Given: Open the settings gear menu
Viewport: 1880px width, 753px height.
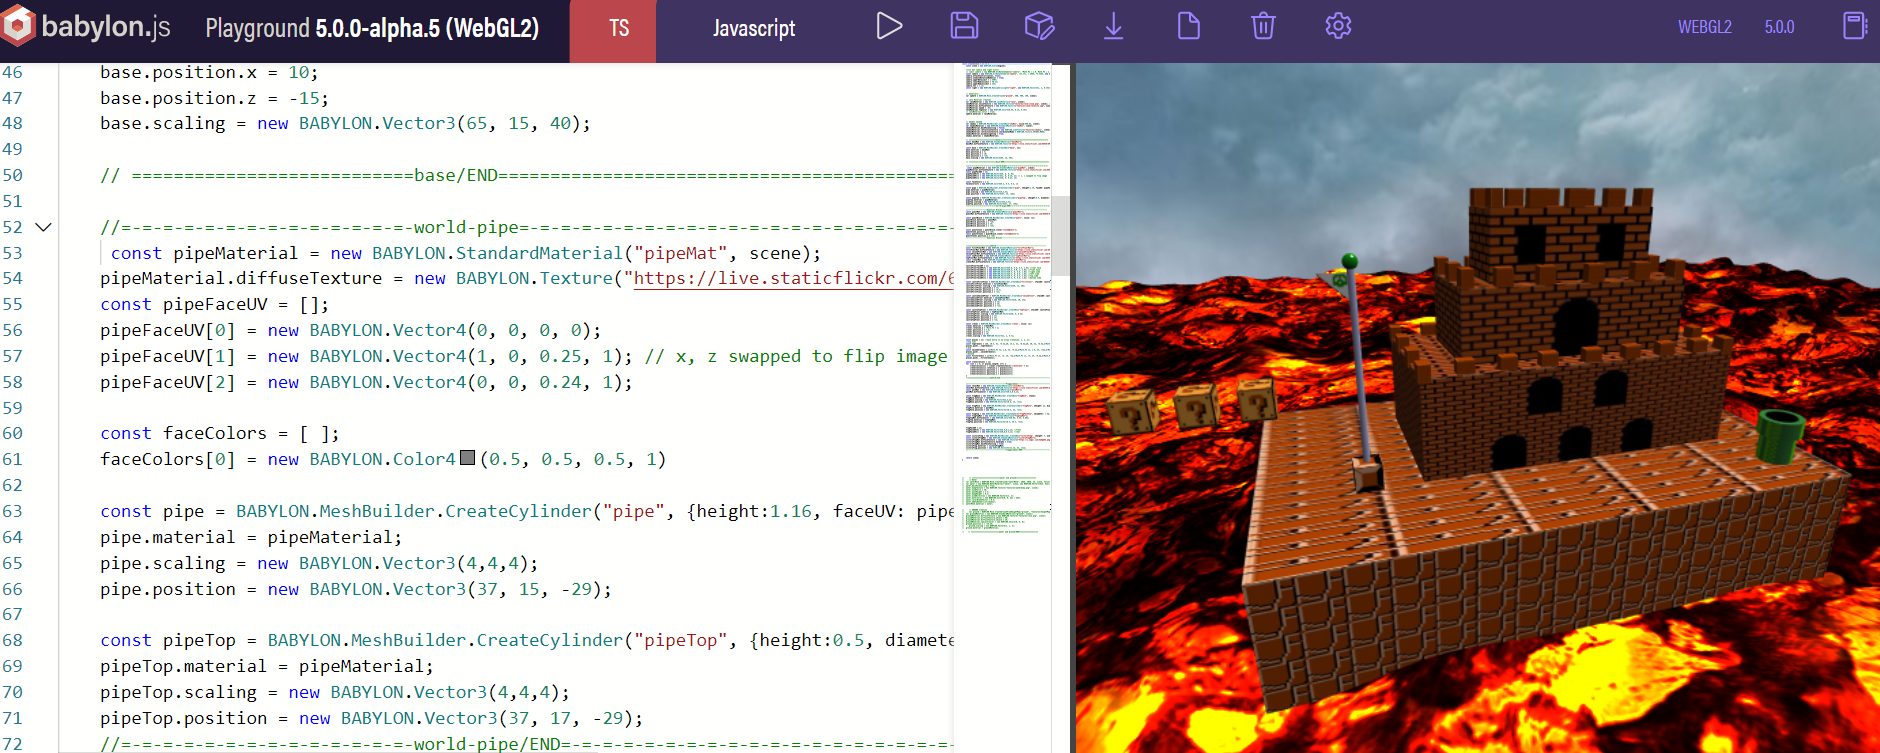Looking at the screenshot, I should coord(1338,26).
